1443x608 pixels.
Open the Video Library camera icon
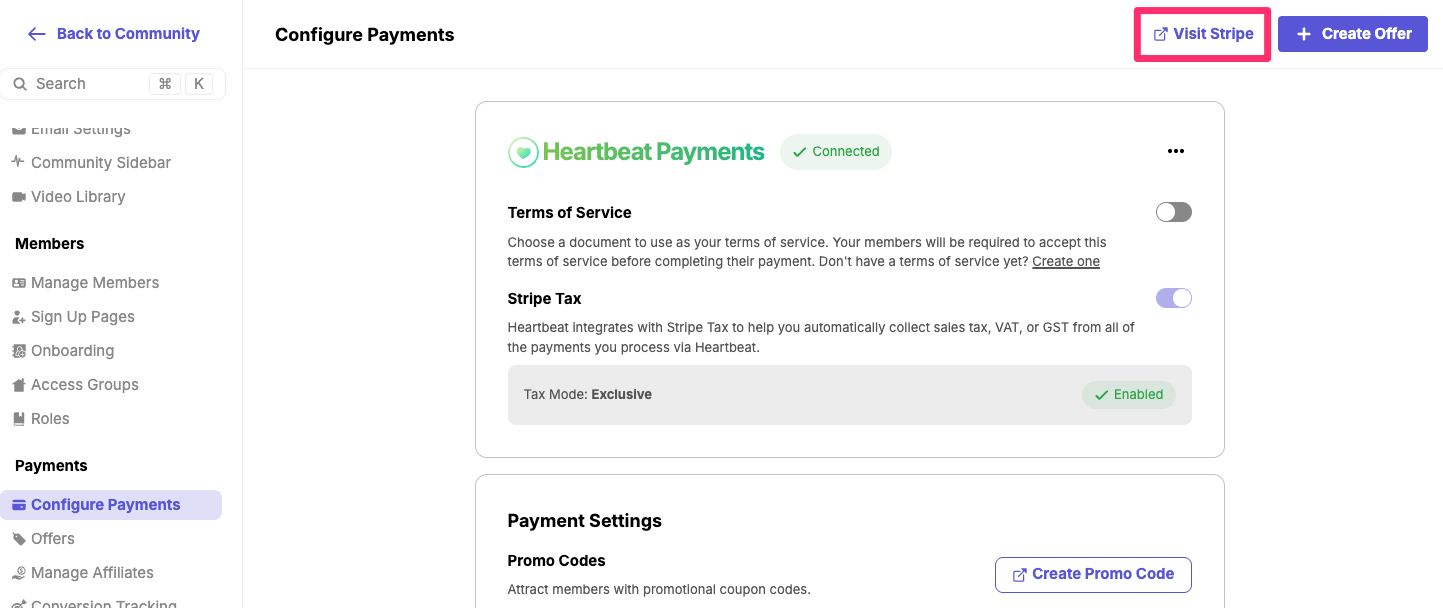pyautogui.click(x=19, y=197)
